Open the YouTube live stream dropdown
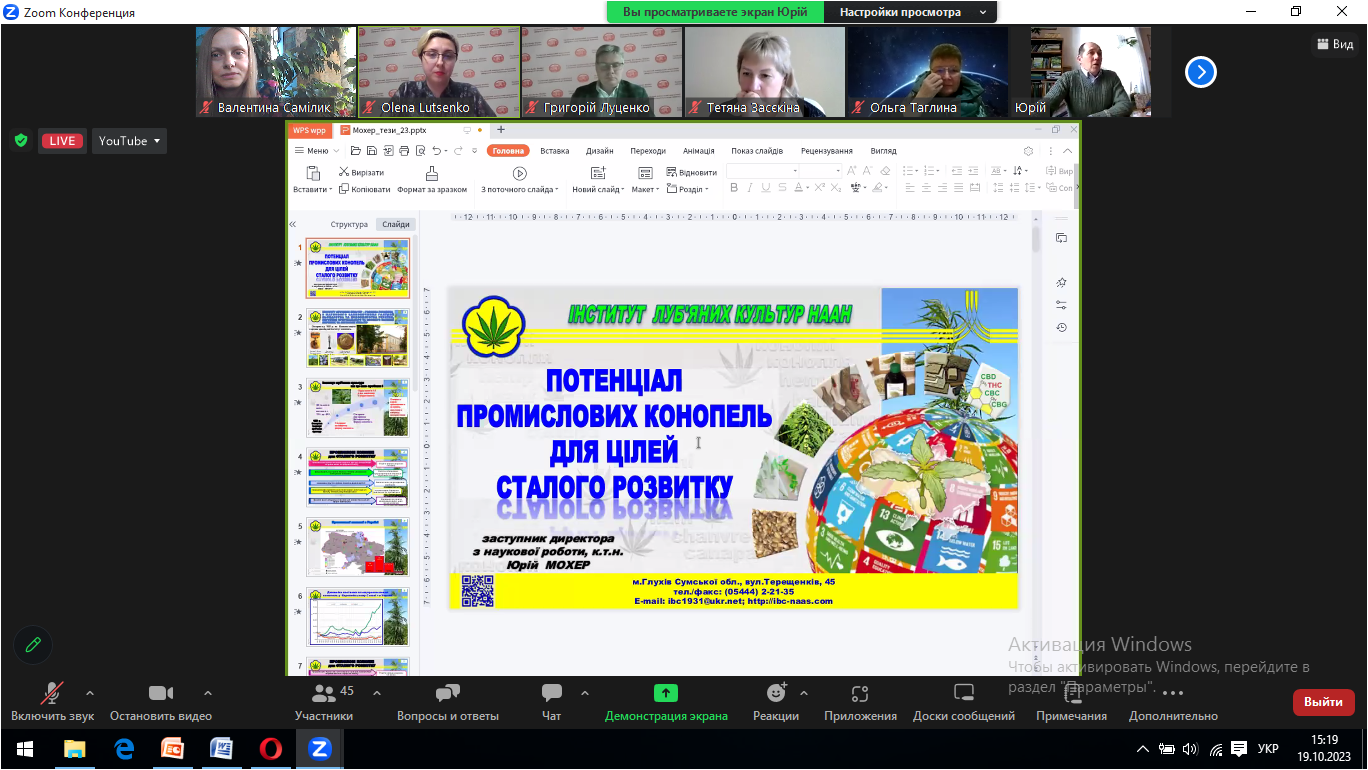This screenshot has height=770, width=1368. (130, 141)
